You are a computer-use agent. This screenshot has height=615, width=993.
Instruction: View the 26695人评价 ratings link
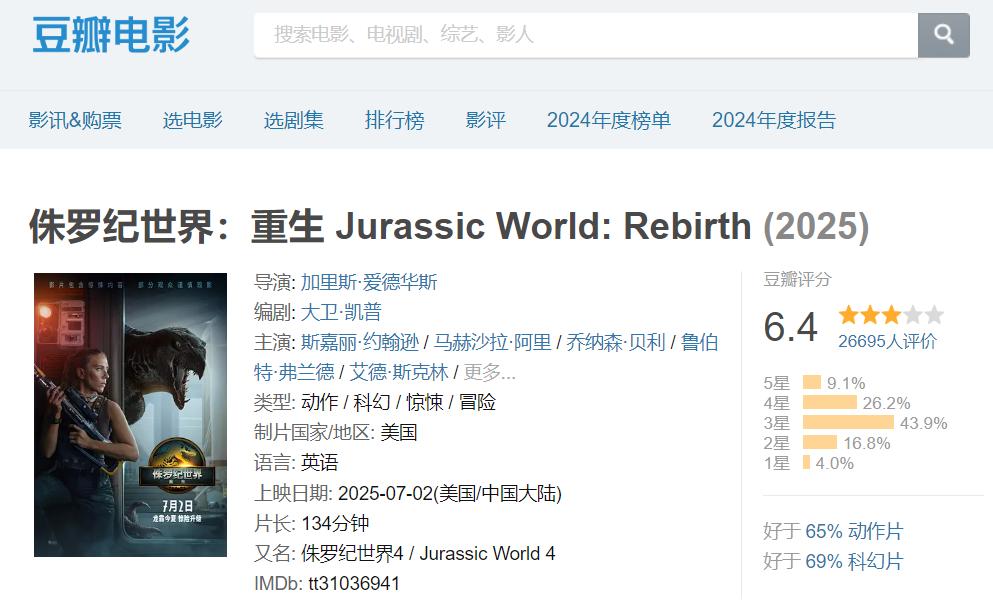(x=887, y=341)
